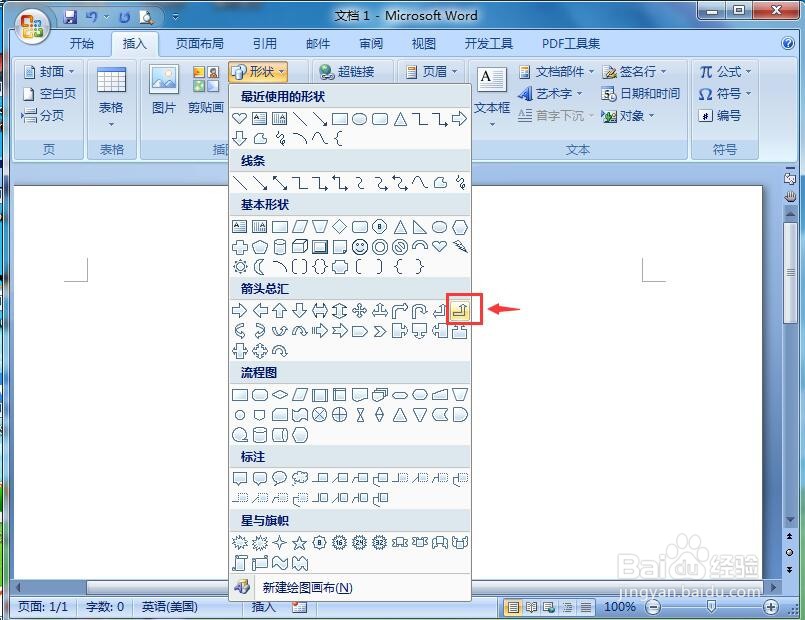Choose the highlighted bent-up arrow shape

click(460, 311)
